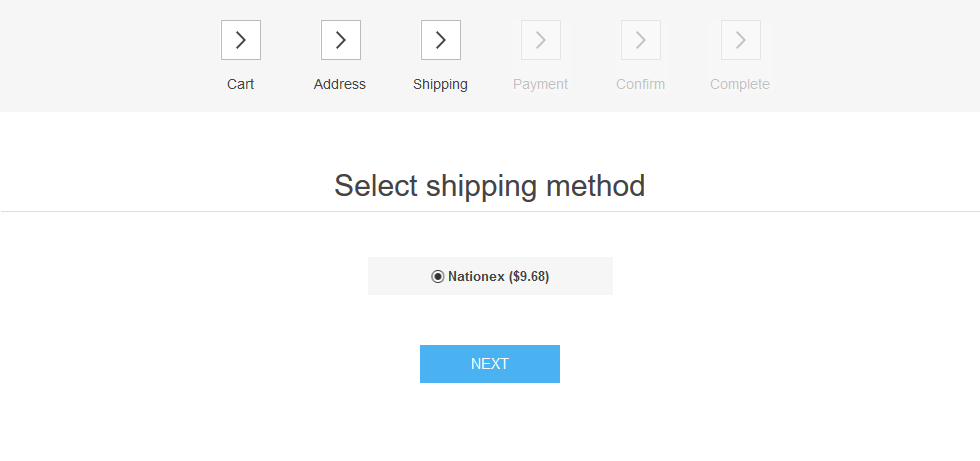
Task: Click the NEXT button
Action: coord(490,364)
